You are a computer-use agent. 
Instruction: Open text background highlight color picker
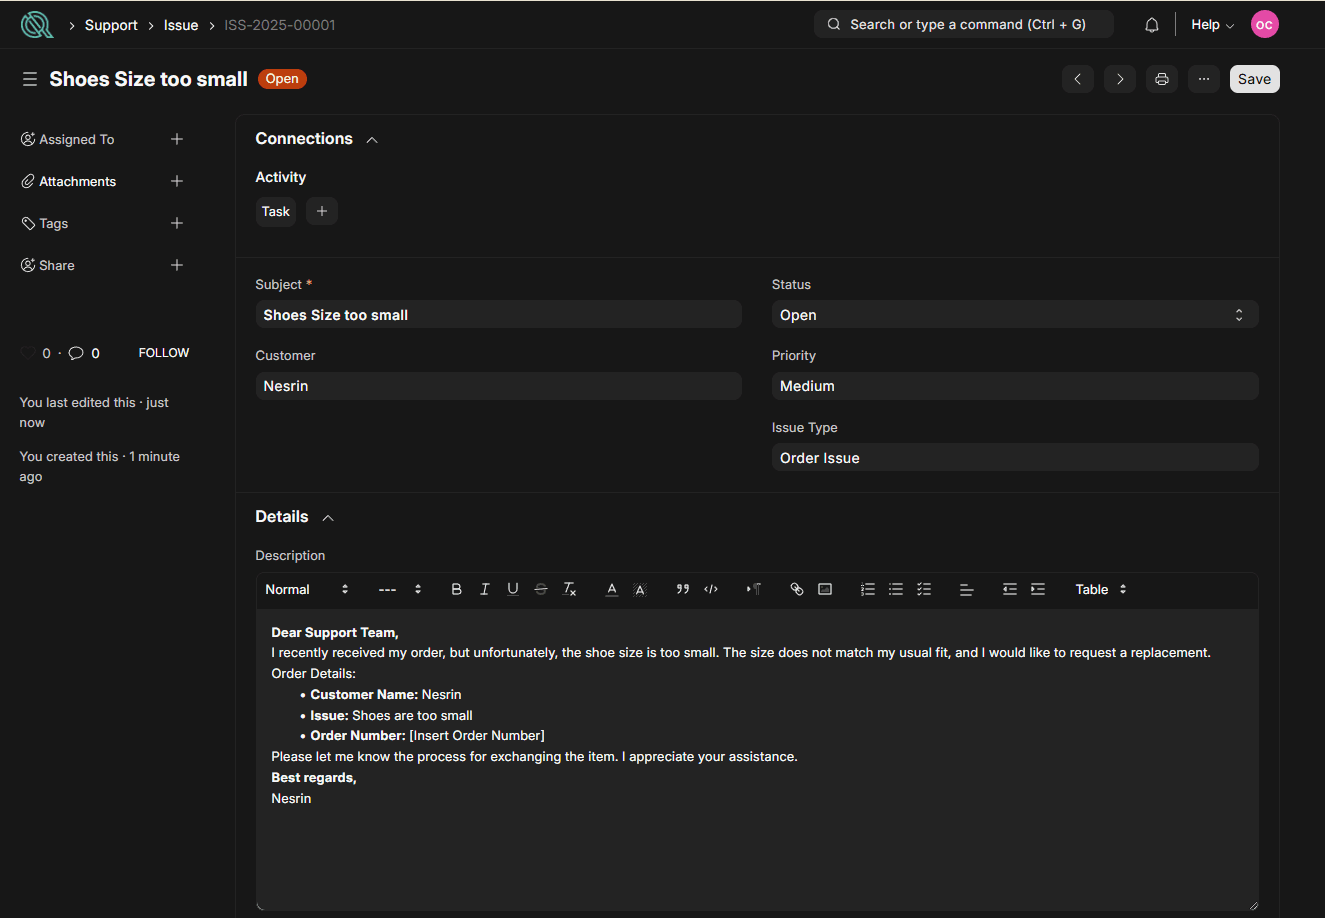pos(640,589)
